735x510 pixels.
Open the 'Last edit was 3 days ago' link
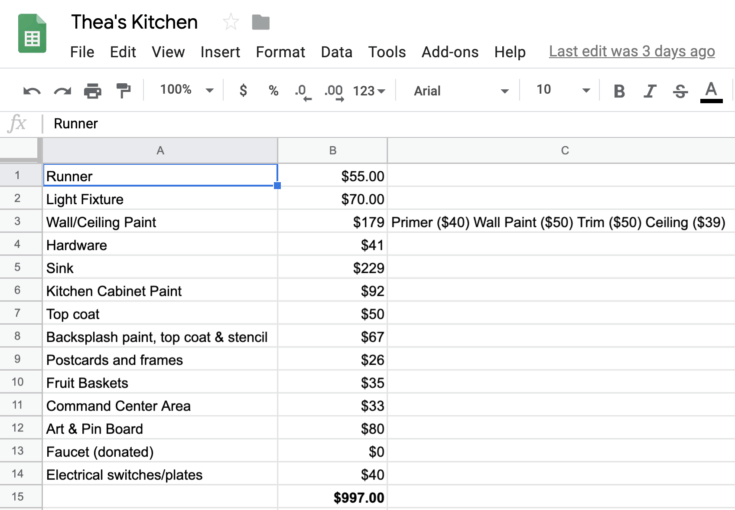632,52
